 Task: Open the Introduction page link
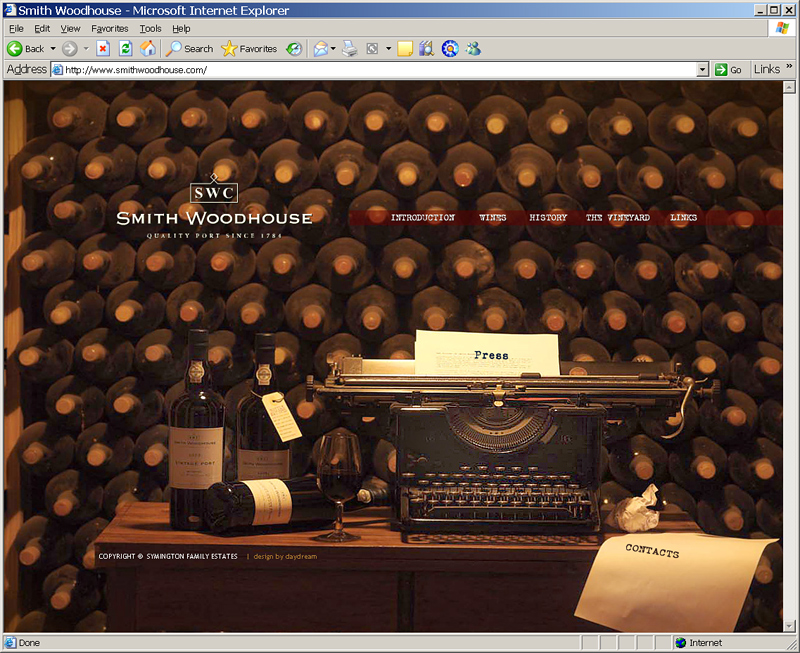pos(423,218)
